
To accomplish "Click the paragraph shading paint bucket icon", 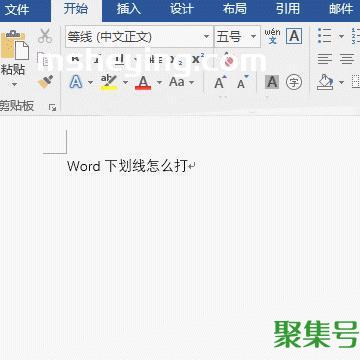I will point(325,82).
